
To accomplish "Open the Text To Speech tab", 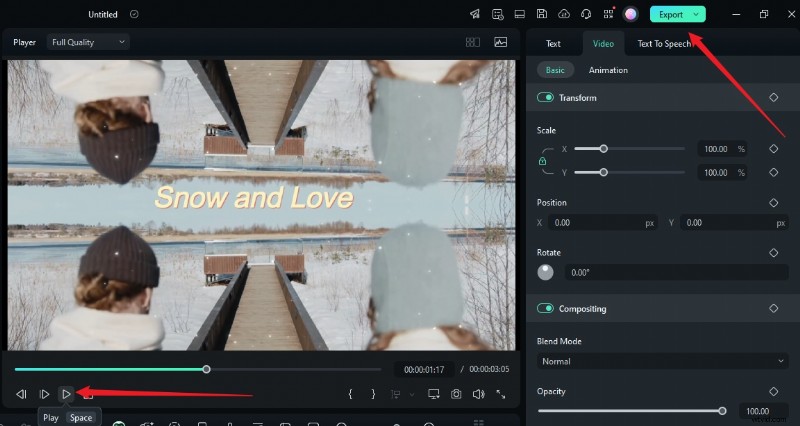I will click(x=664, y=44).
